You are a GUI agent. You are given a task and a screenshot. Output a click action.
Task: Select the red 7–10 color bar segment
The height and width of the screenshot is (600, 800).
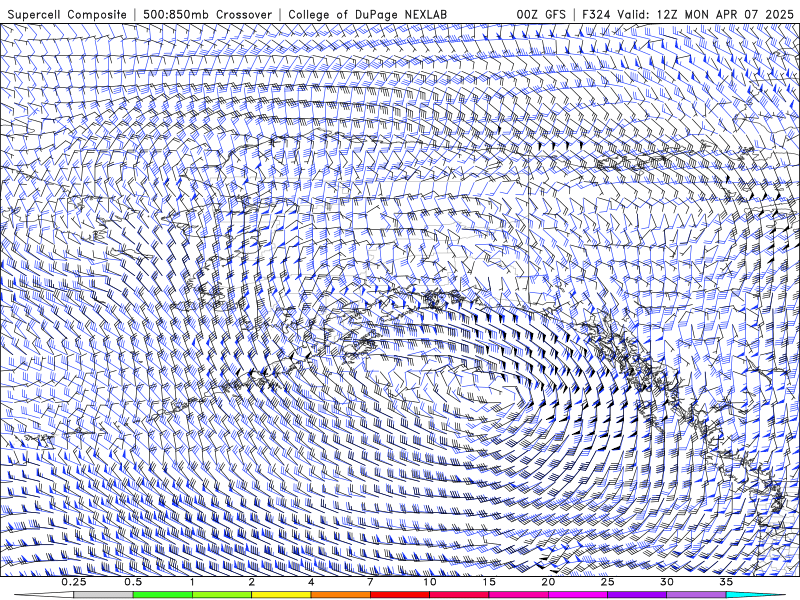tap(400, 595)
